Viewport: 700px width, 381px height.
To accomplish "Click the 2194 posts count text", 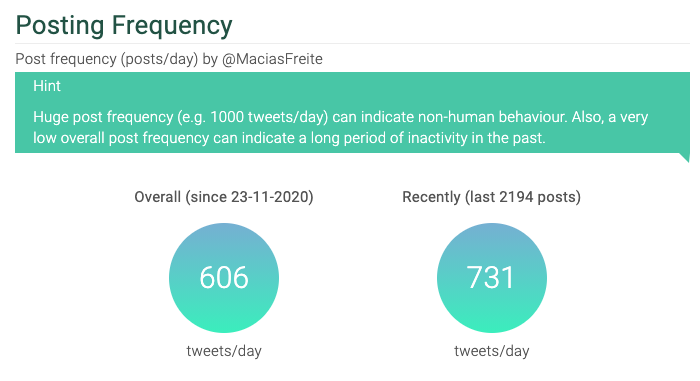I will coord(538,197).
